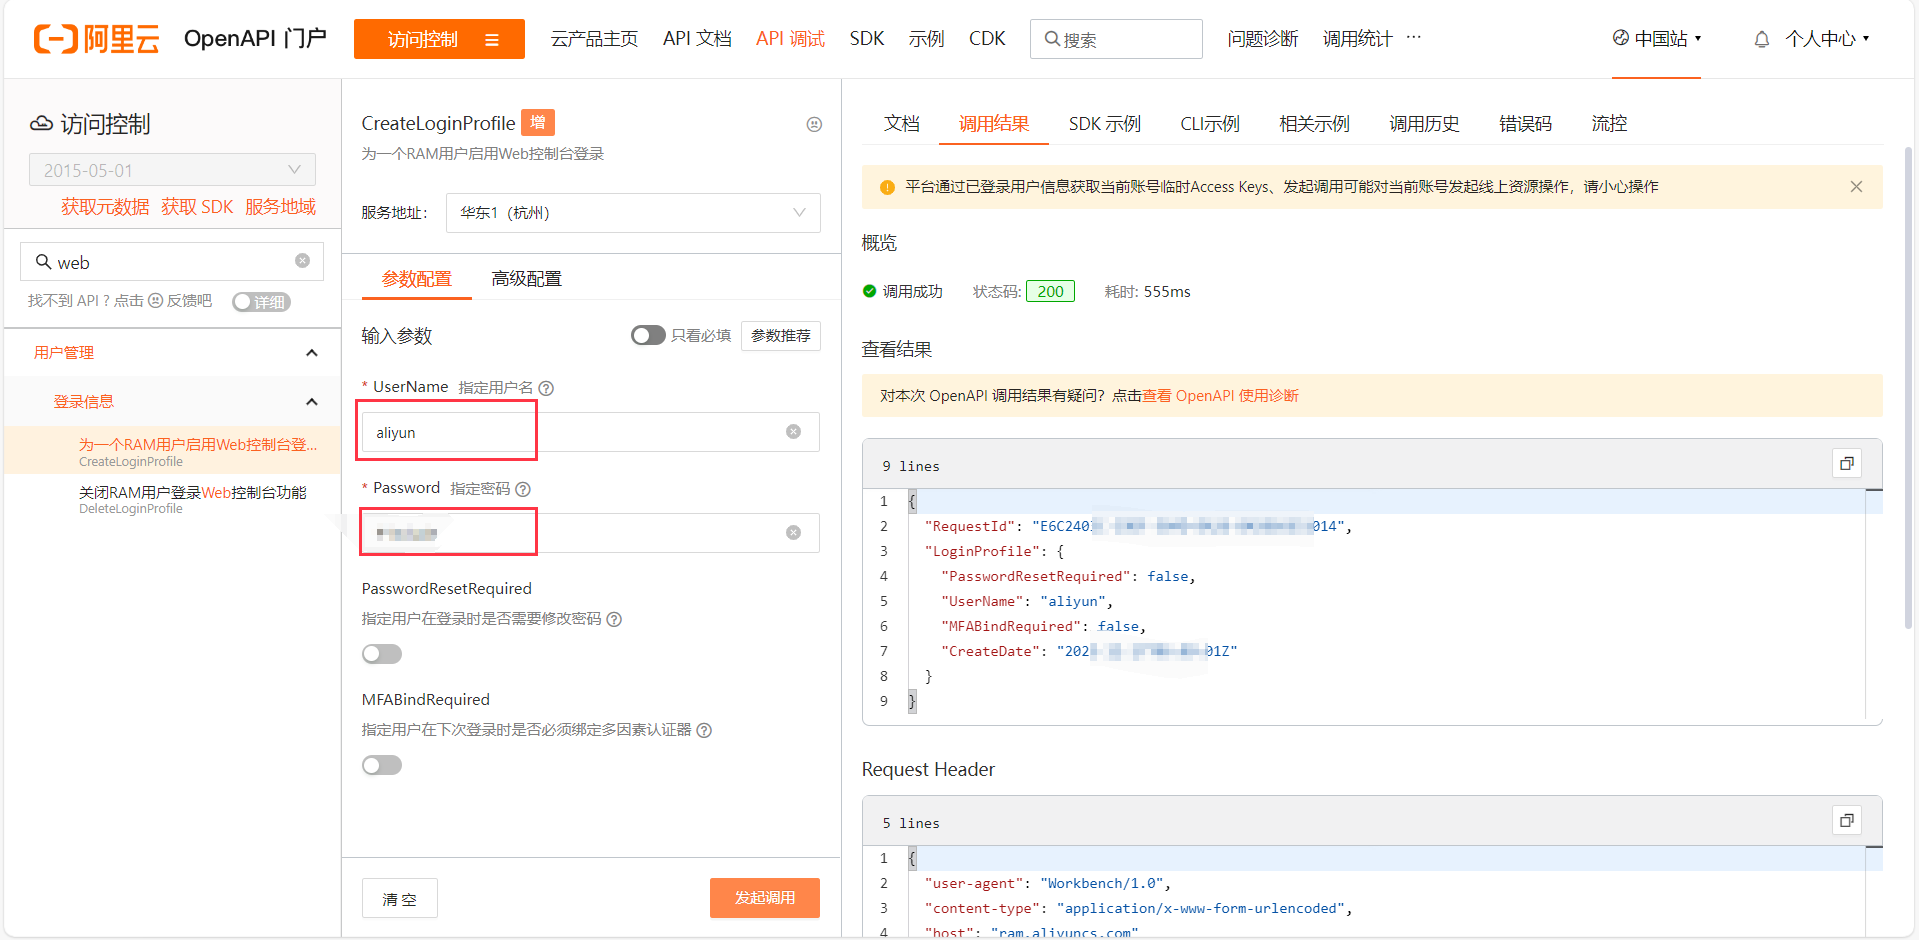Image resolution: width=1919 pixels, height=940 pixels.
Task: Click the UserName input field
Action: 590,432
